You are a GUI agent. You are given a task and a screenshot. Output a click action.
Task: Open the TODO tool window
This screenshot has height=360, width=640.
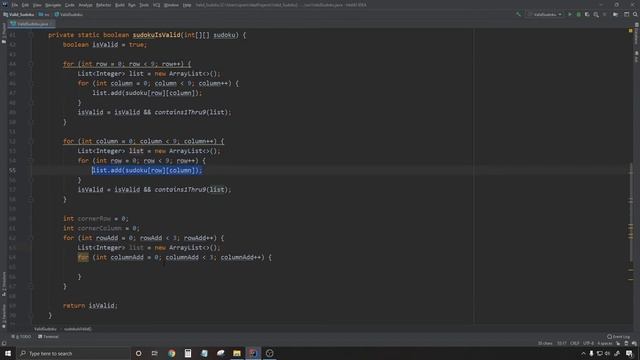click(x=22, y=337)
